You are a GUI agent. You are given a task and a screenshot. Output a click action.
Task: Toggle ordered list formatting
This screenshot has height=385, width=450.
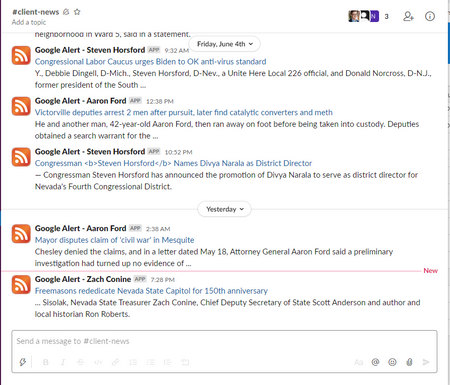(133, 362)
